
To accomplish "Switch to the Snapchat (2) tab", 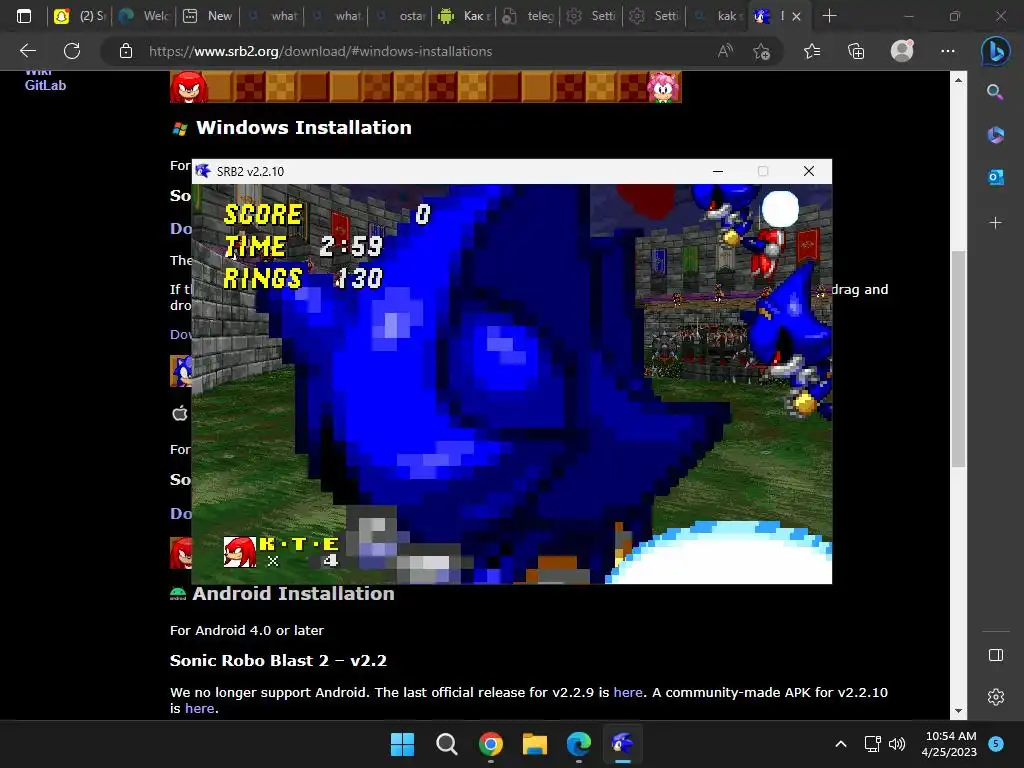I will point(80,16).
